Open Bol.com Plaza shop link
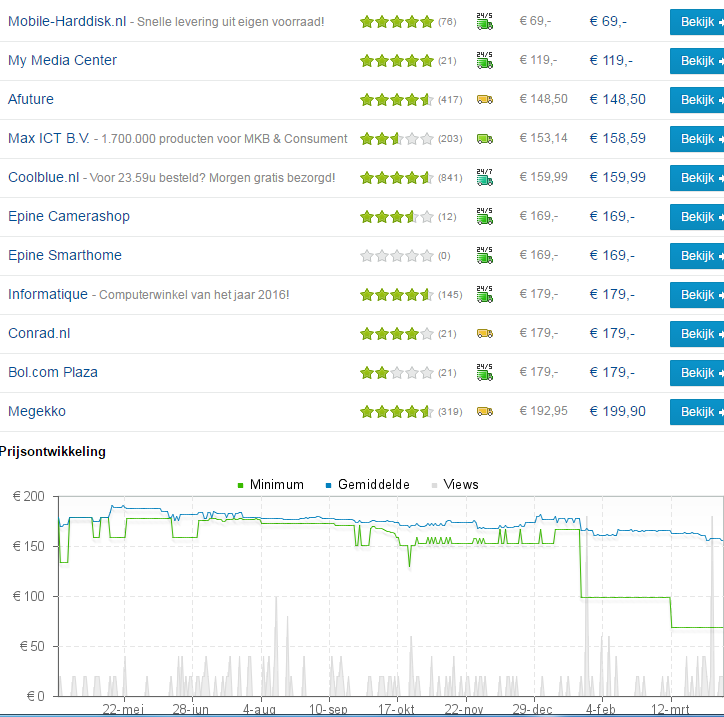Image resolution: width=724 pixels, height=717 pixels. tap(53, 372)
